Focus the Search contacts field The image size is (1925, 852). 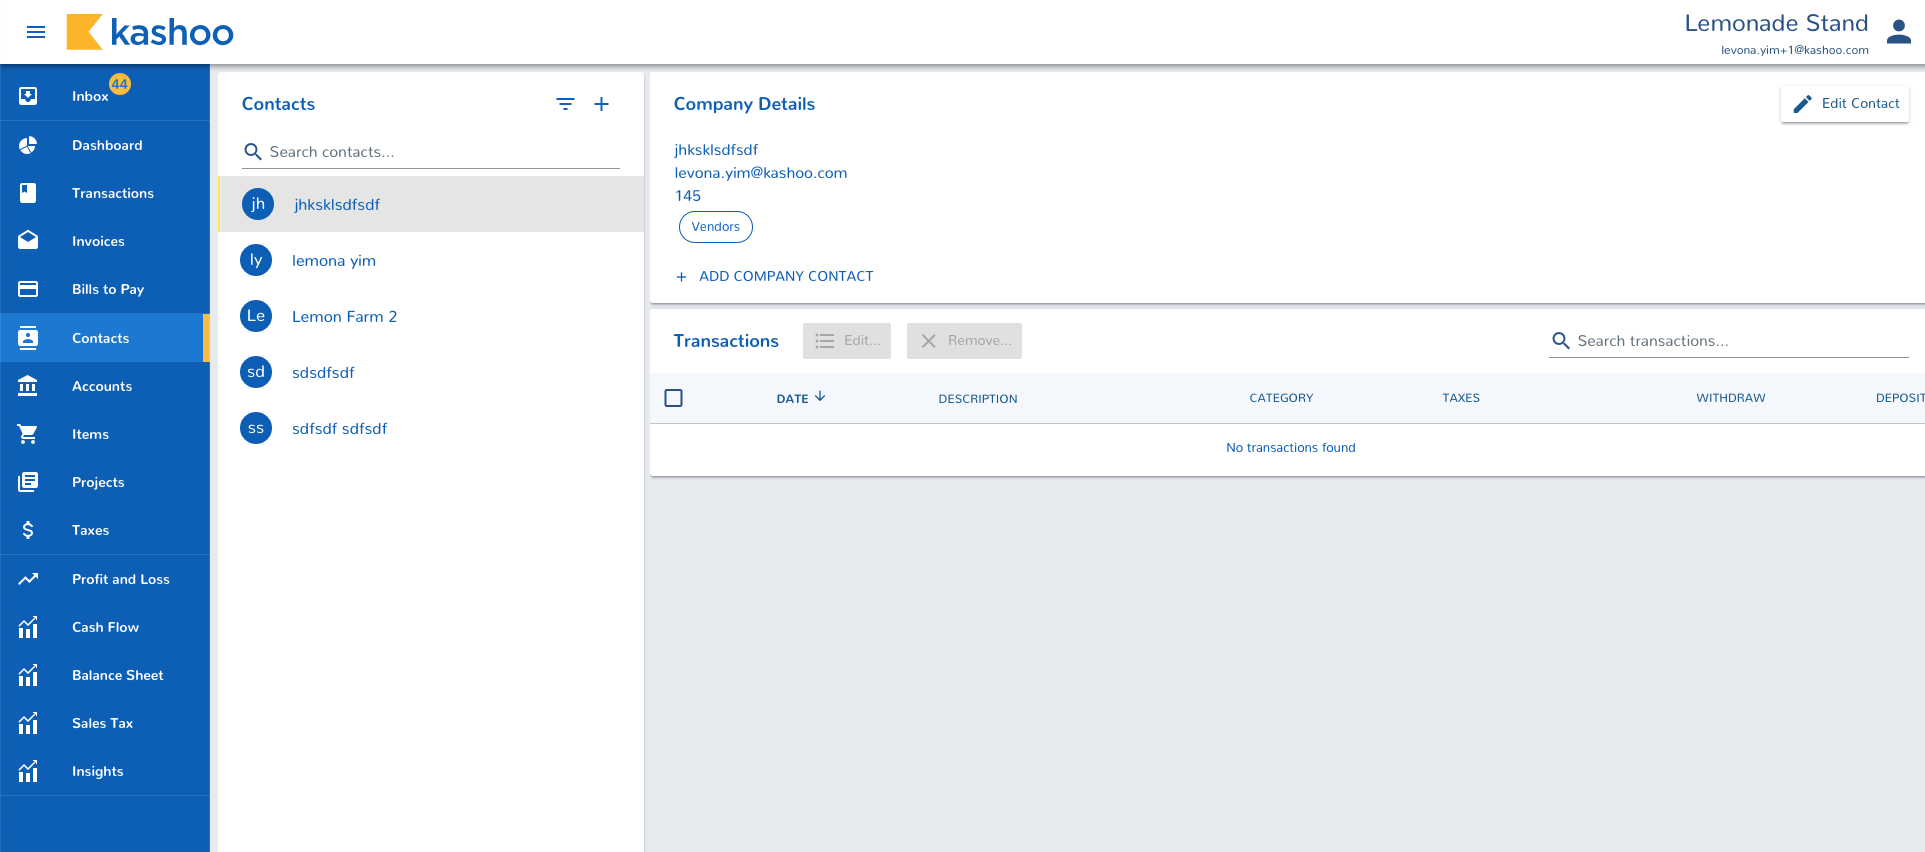tap(440, 152)
